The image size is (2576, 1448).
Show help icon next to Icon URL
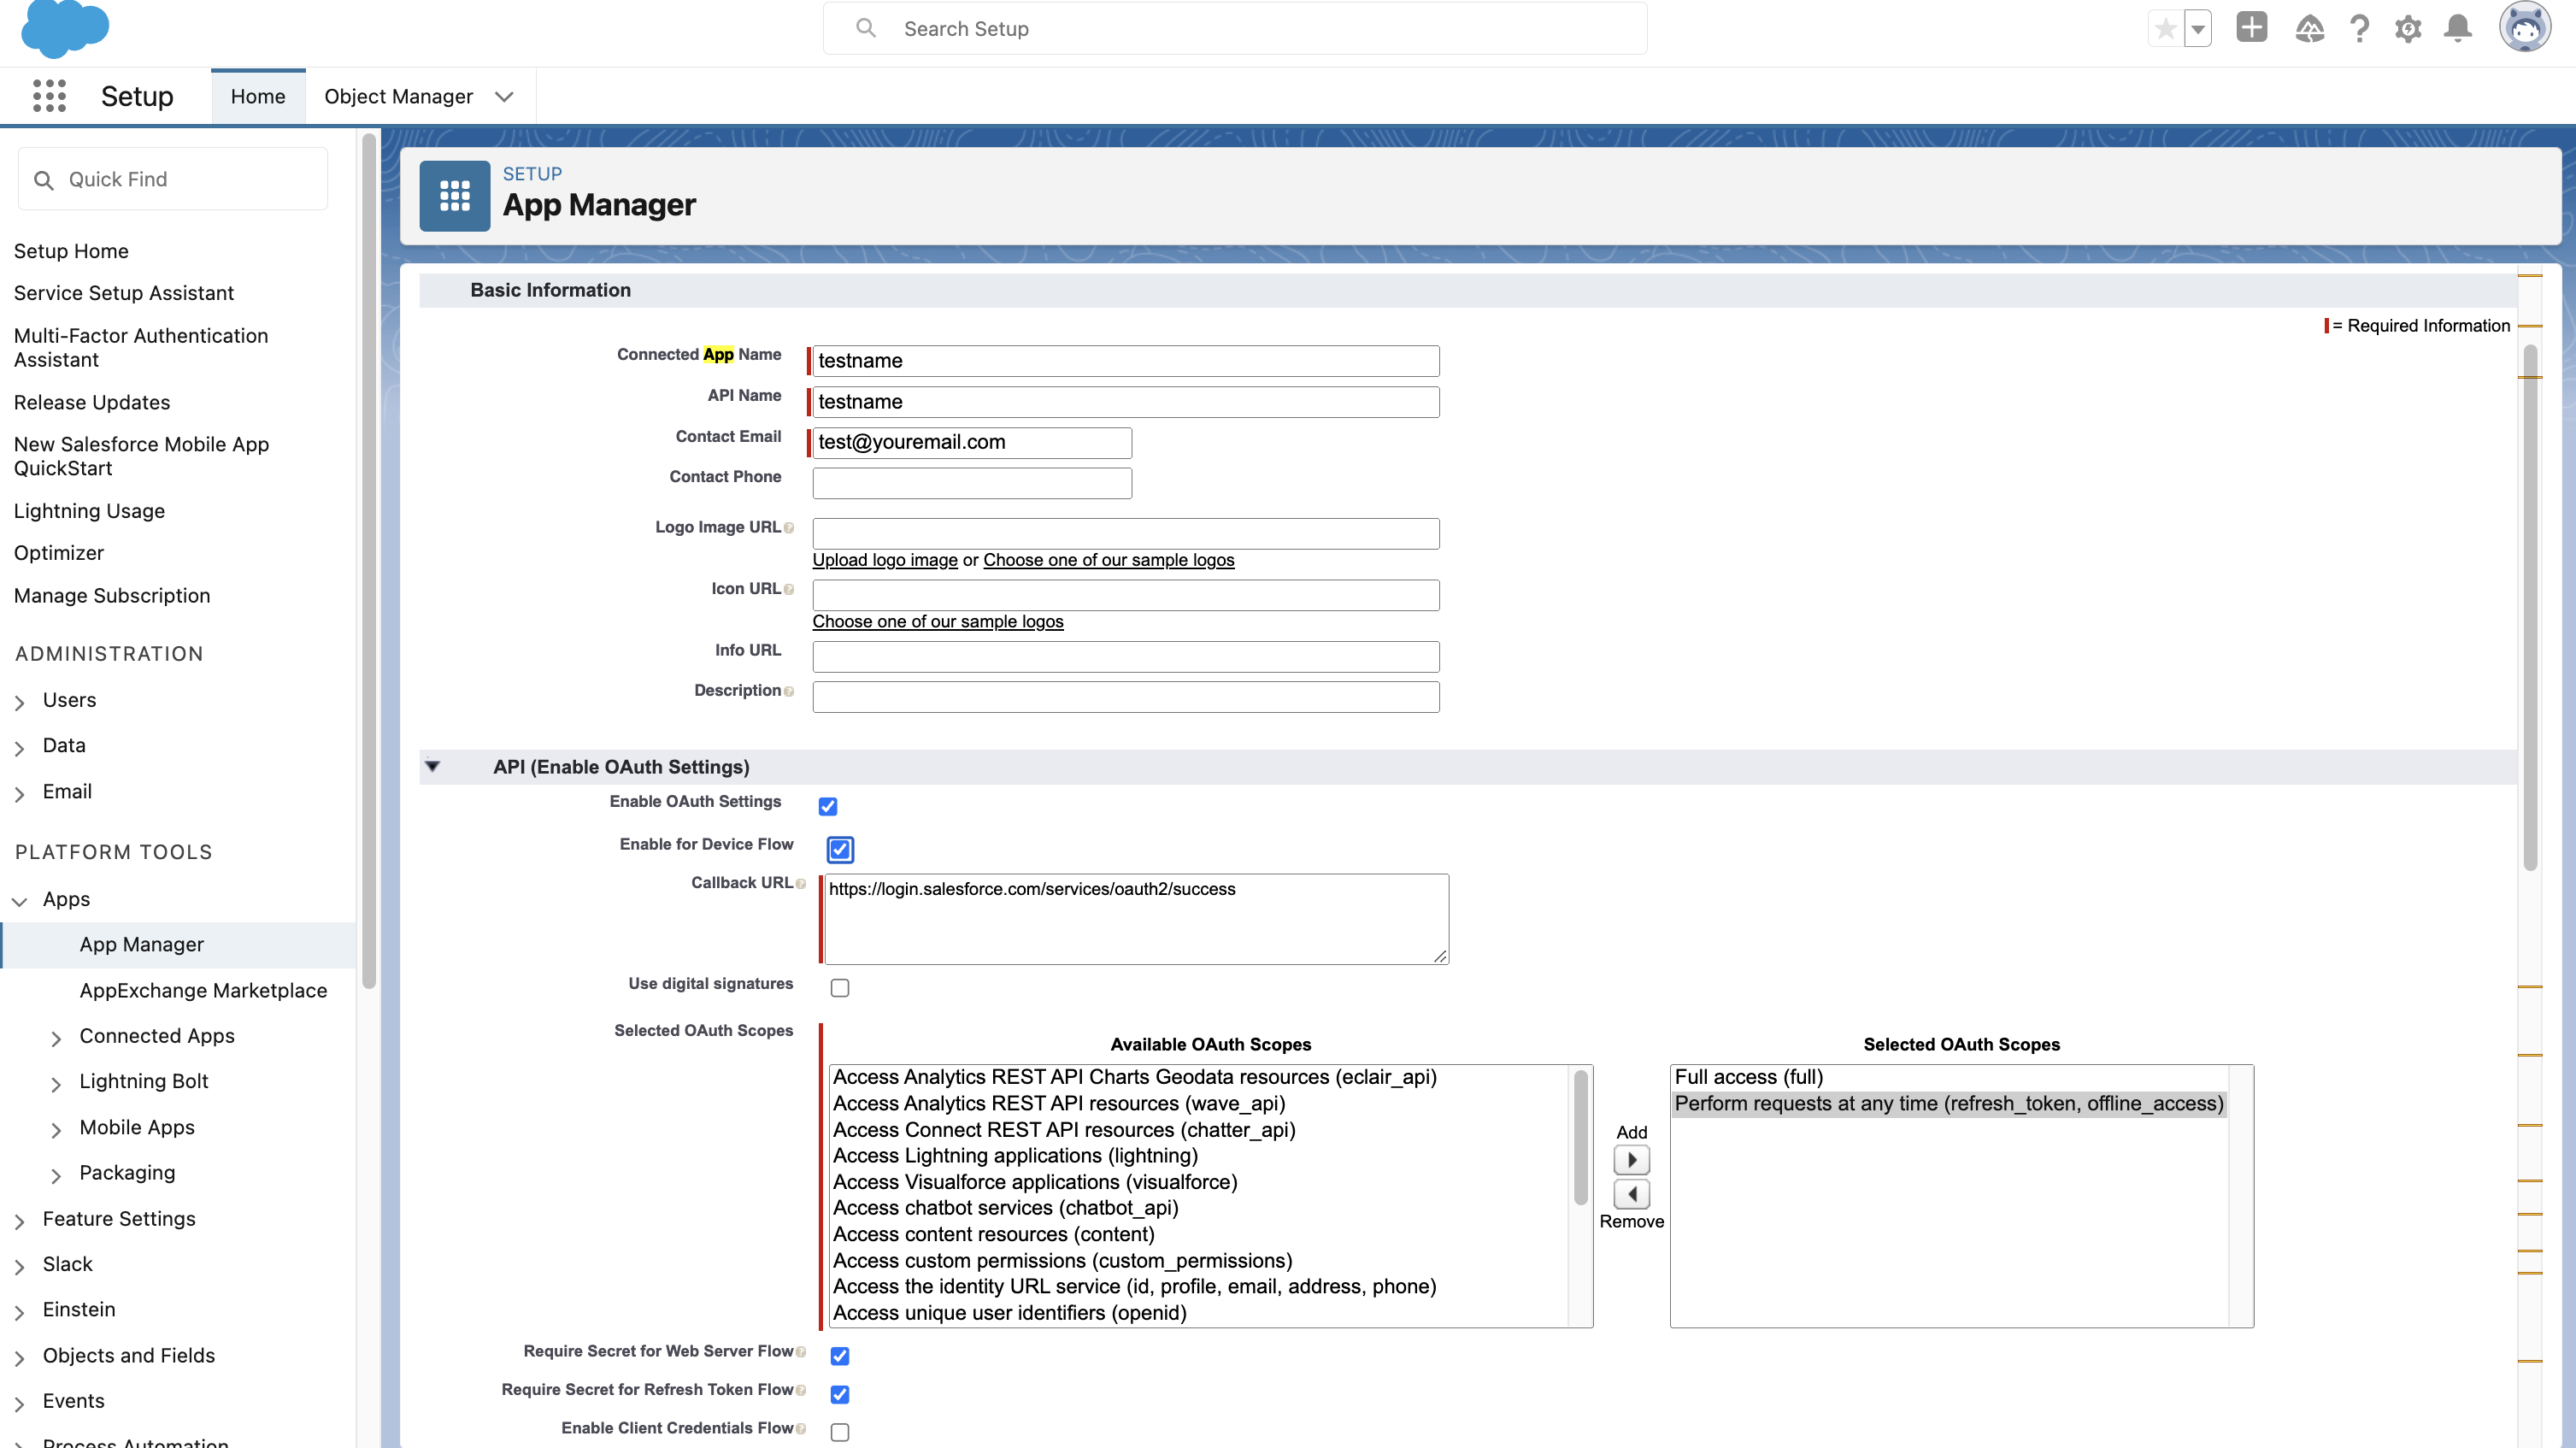coord(789,590)
